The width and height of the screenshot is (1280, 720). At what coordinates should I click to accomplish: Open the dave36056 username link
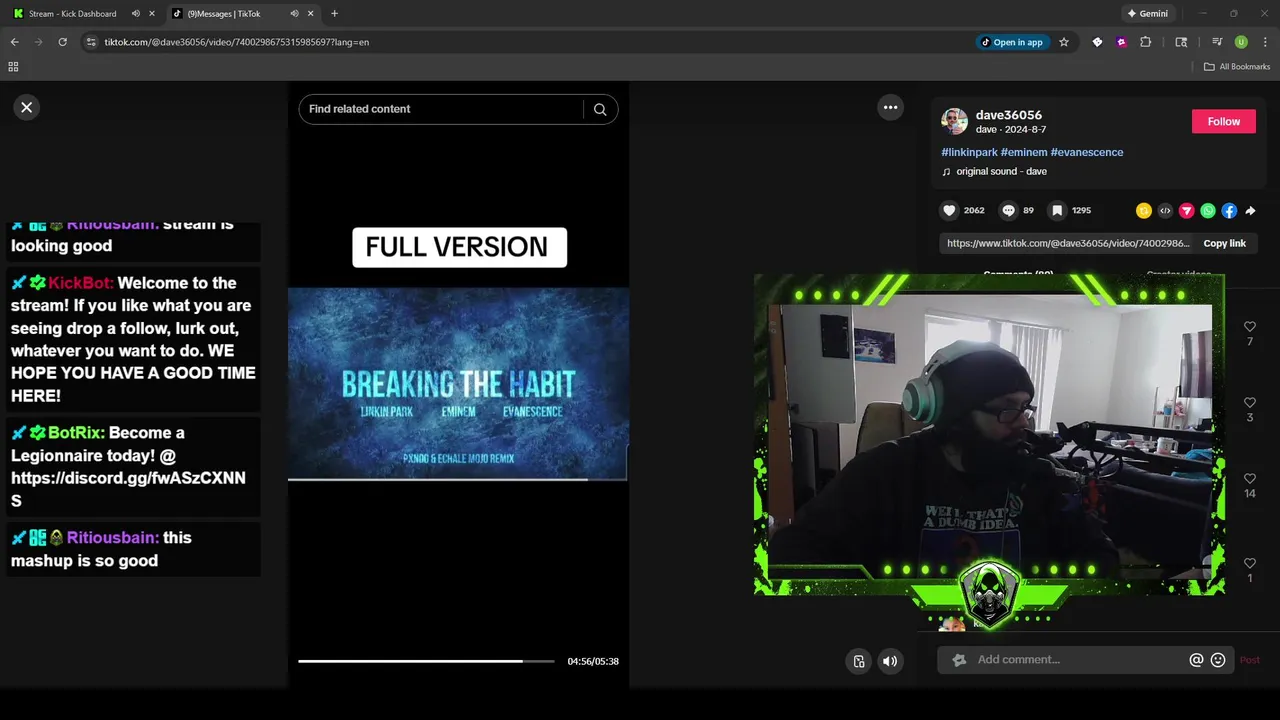tap(1008, 115)
